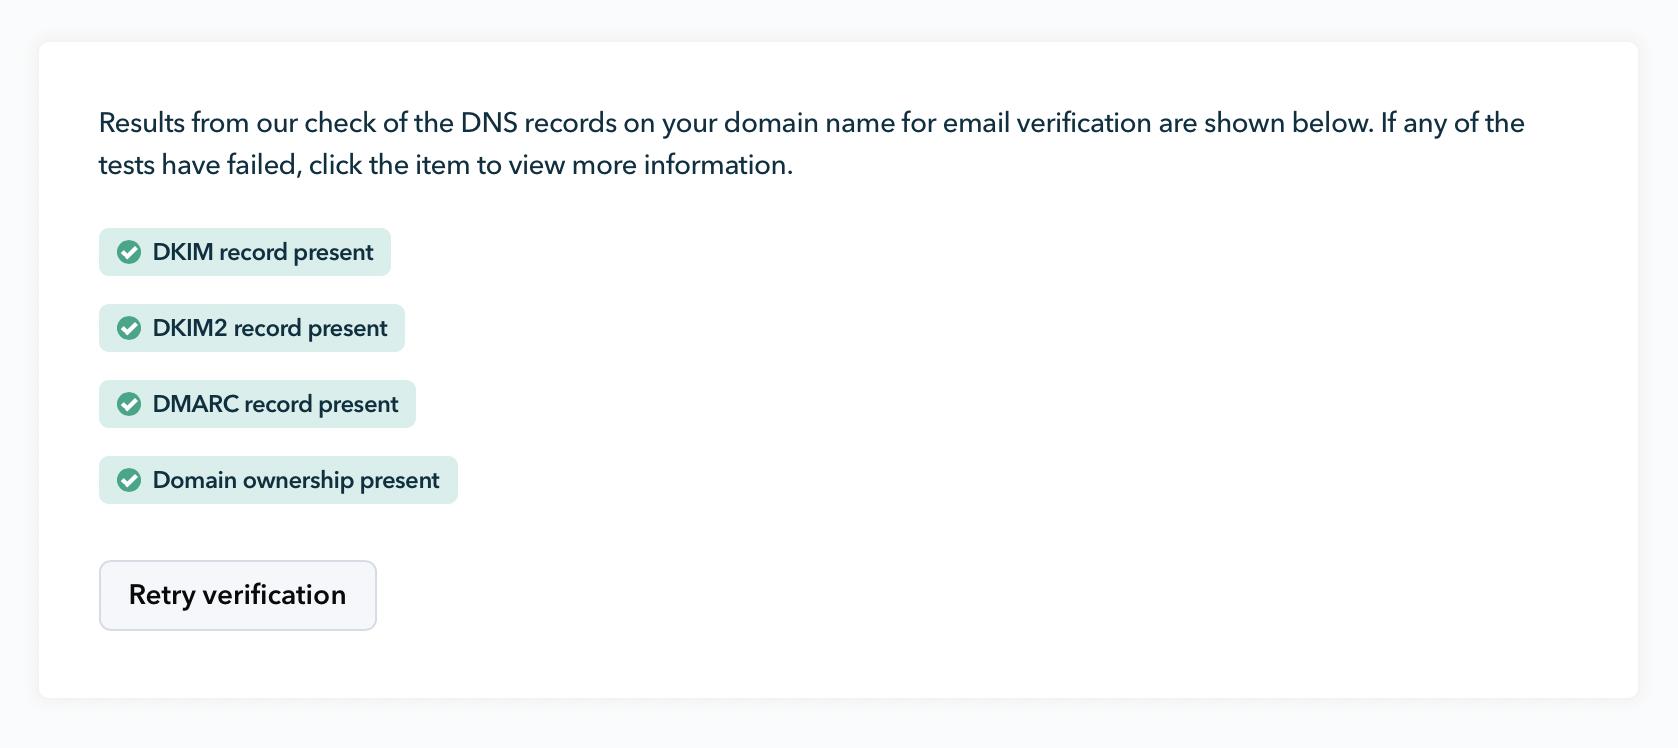Select the "DKIM2 record present" label text
This screenshot has height=748, width=1678.
pos(270,328)
